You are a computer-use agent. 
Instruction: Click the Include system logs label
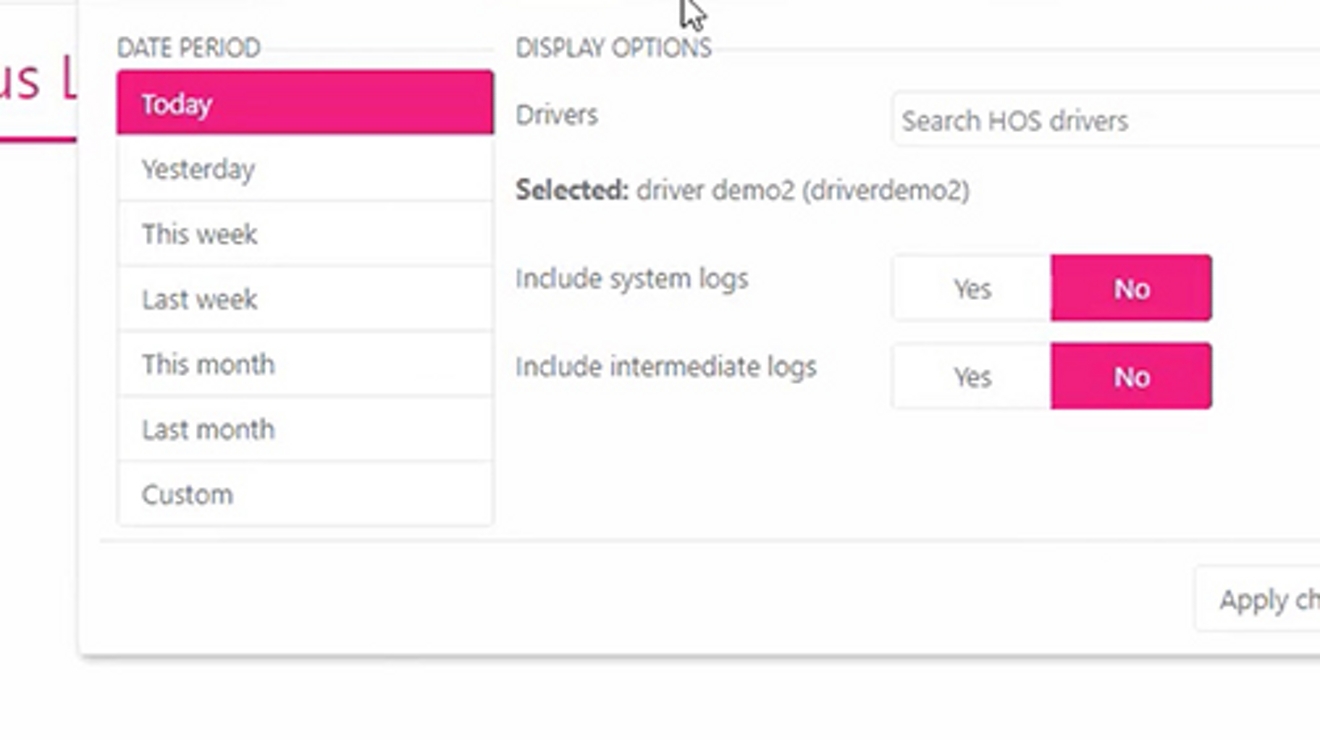coord(632,279)
